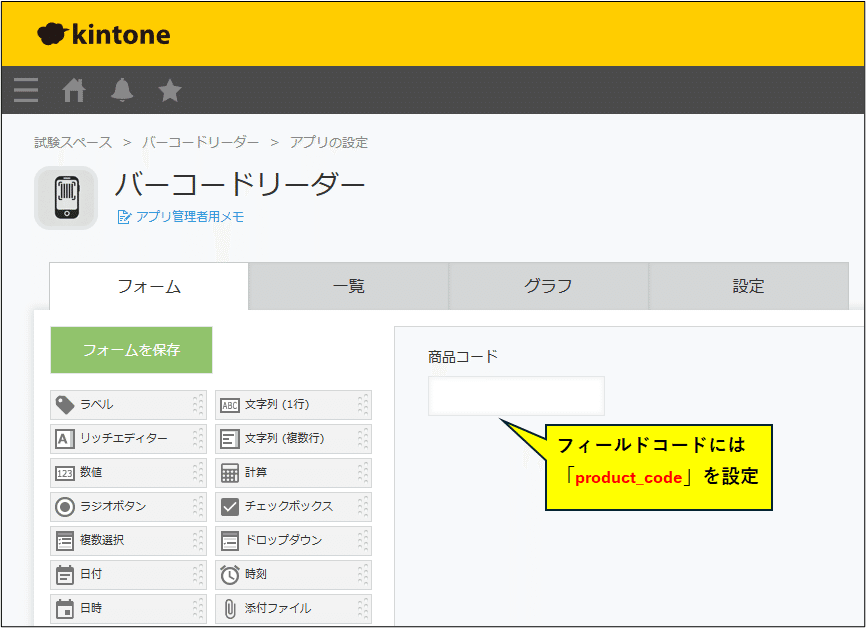Switch to the 一覧 tab
Image resolution: width=866 pixels, height=628 pixels.
coord(348,286)
